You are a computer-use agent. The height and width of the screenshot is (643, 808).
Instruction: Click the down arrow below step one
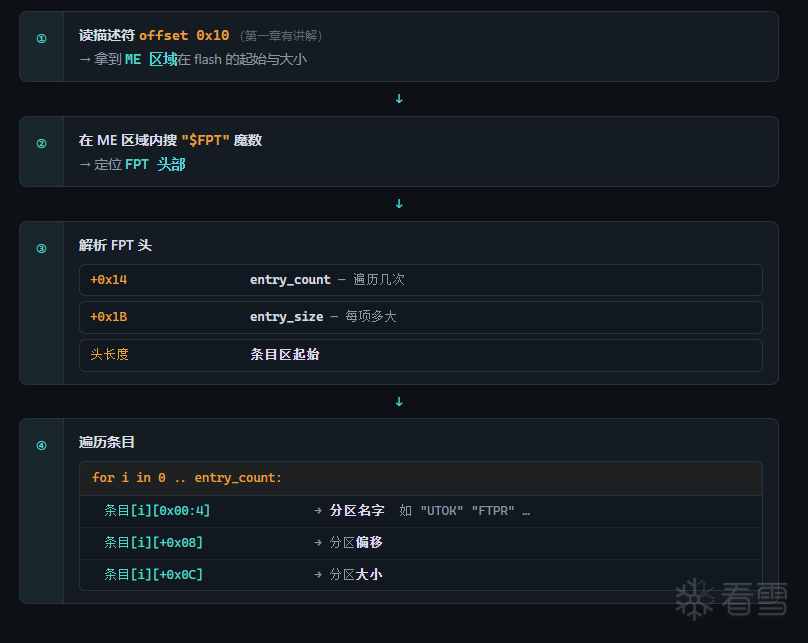[x=399, y=98]
